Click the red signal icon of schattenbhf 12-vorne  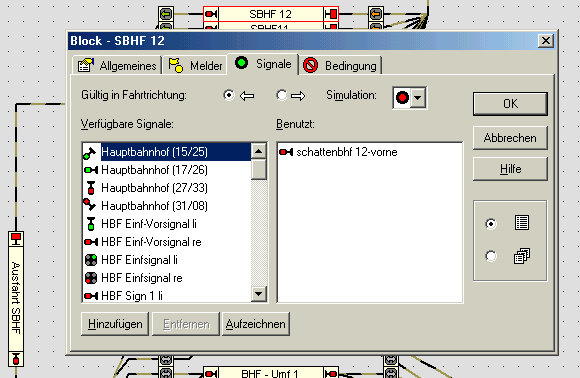[x=286, y=152]
